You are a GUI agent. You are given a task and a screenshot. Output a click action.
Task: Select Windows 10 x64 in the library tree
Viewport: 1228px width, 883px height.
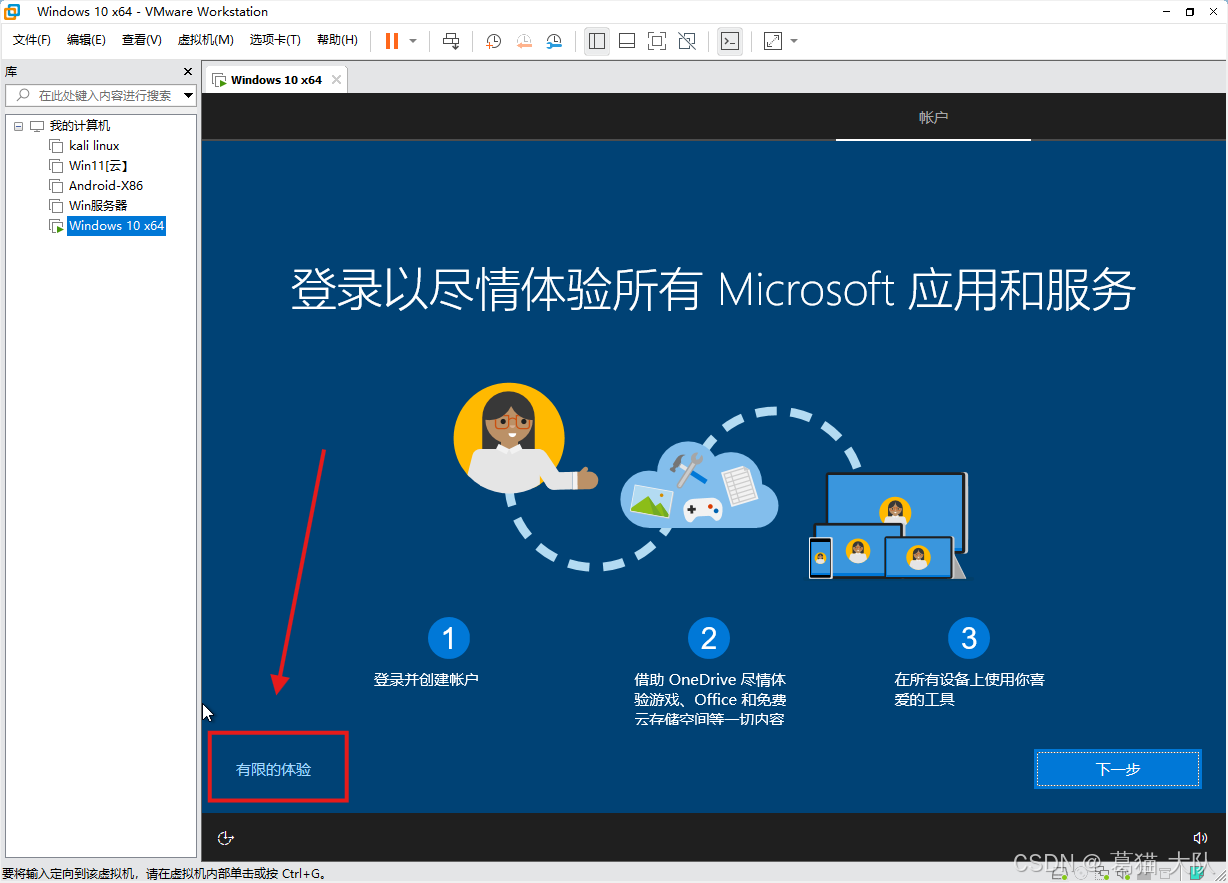pyautogui.click(x=116, y=226)
